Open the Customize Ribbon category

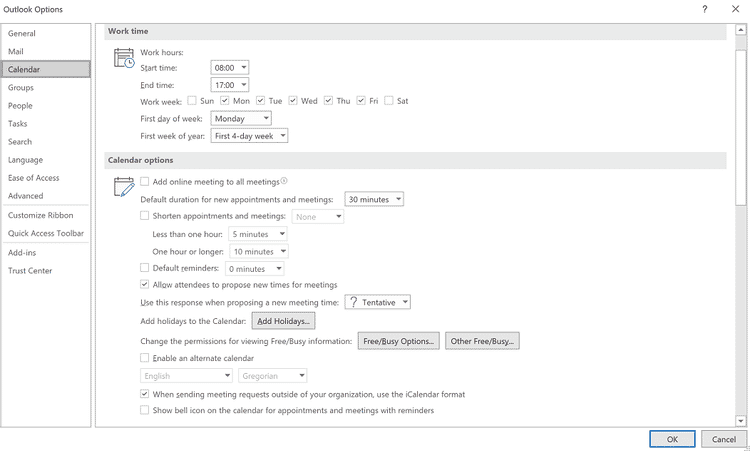point(45,215)
